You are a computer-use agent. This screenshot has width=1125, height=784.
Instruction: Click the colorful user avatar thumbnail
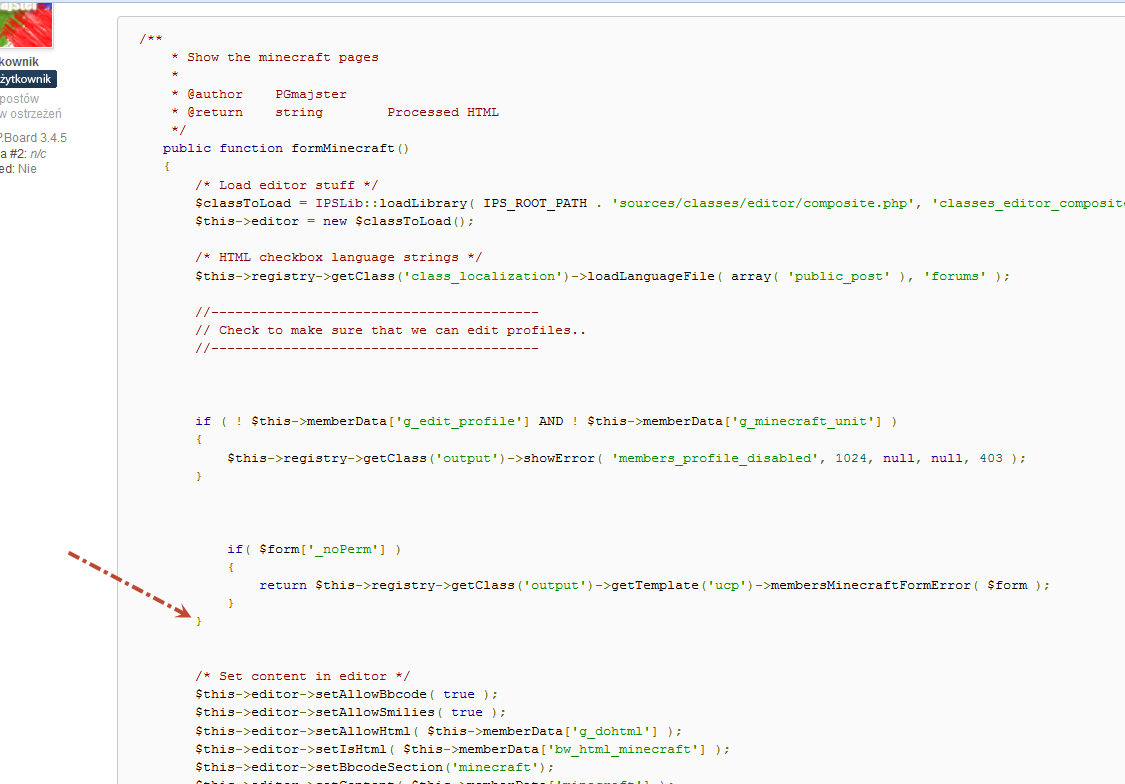pos(26,24)
